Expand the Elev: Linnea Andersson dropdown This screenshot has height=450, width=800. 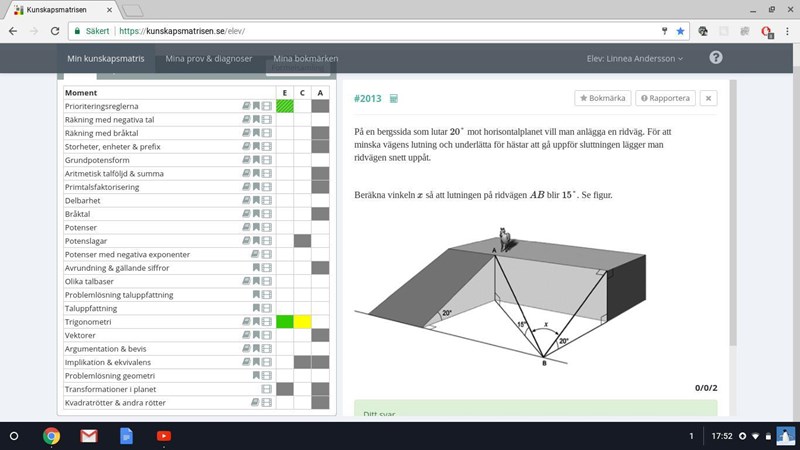point(636,59)
